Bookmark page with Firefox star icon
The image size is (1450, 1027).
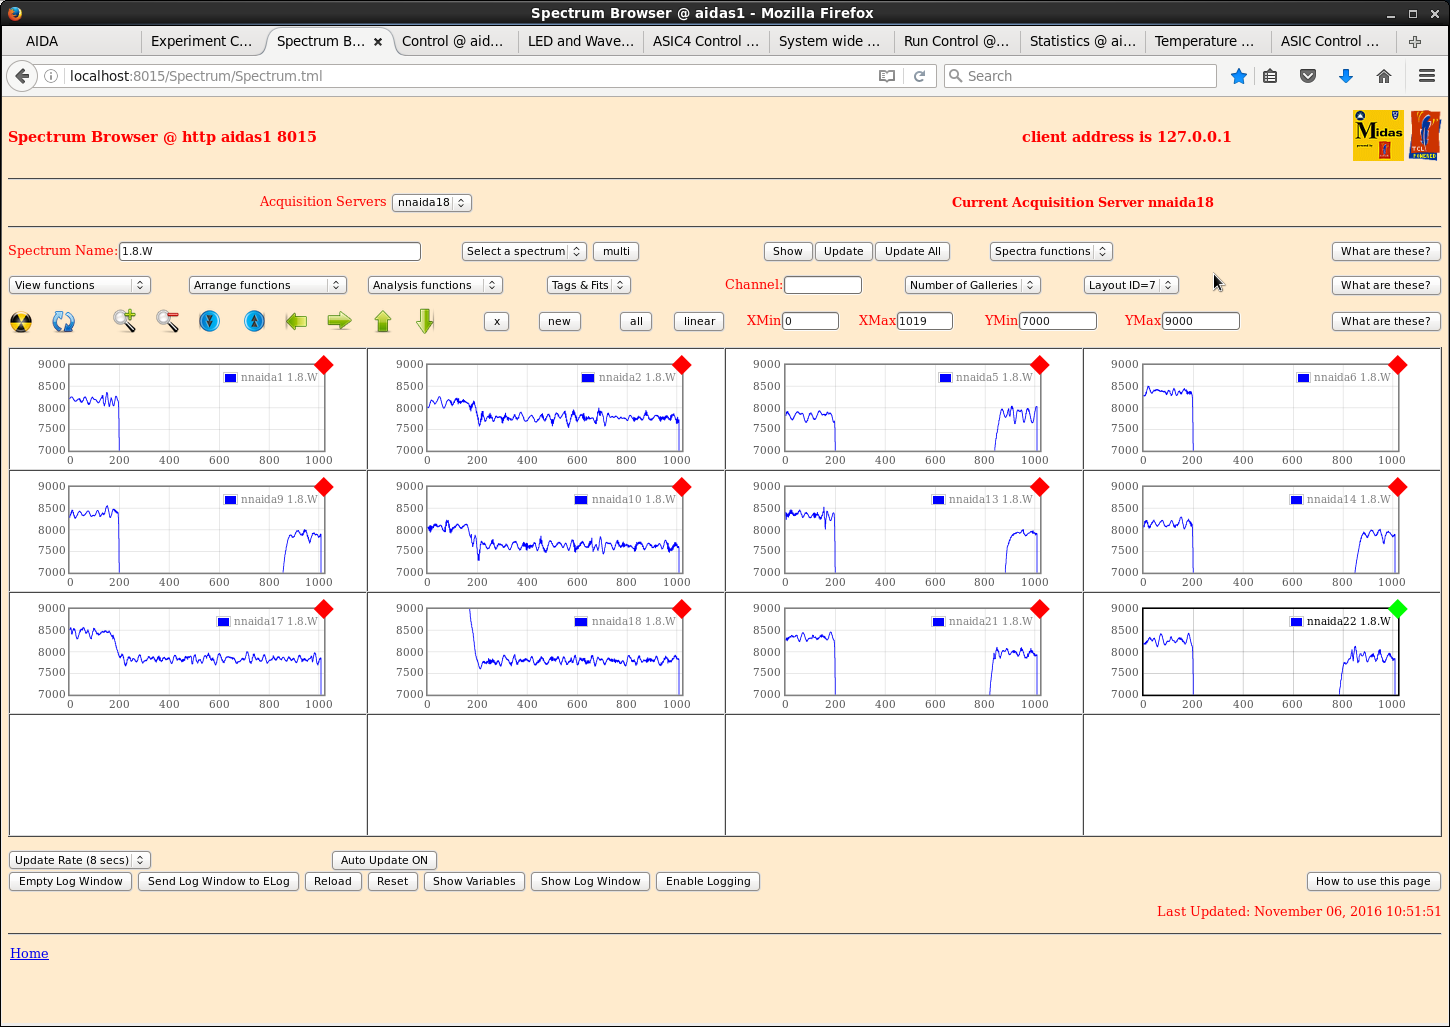[x=1239, y=76]
